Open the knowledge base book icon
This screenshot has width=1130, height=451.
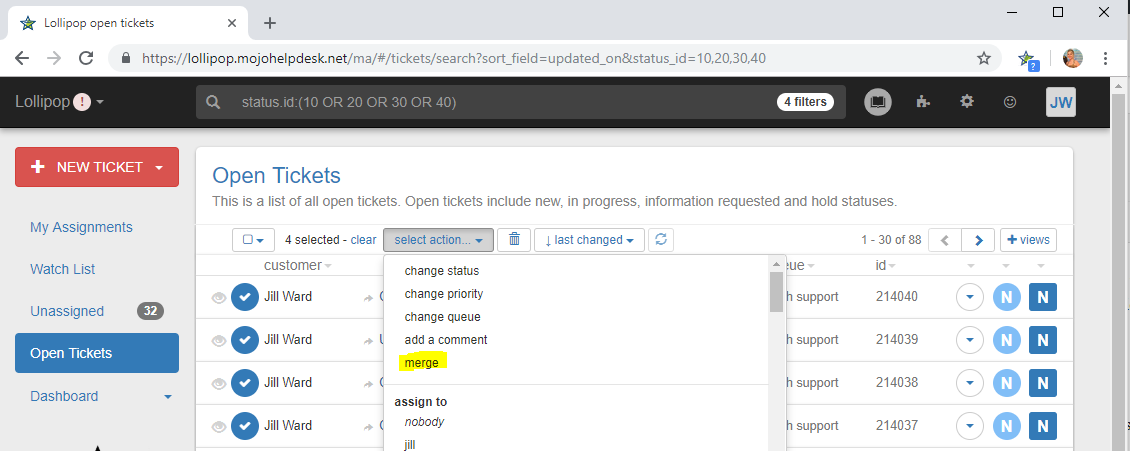878,102
